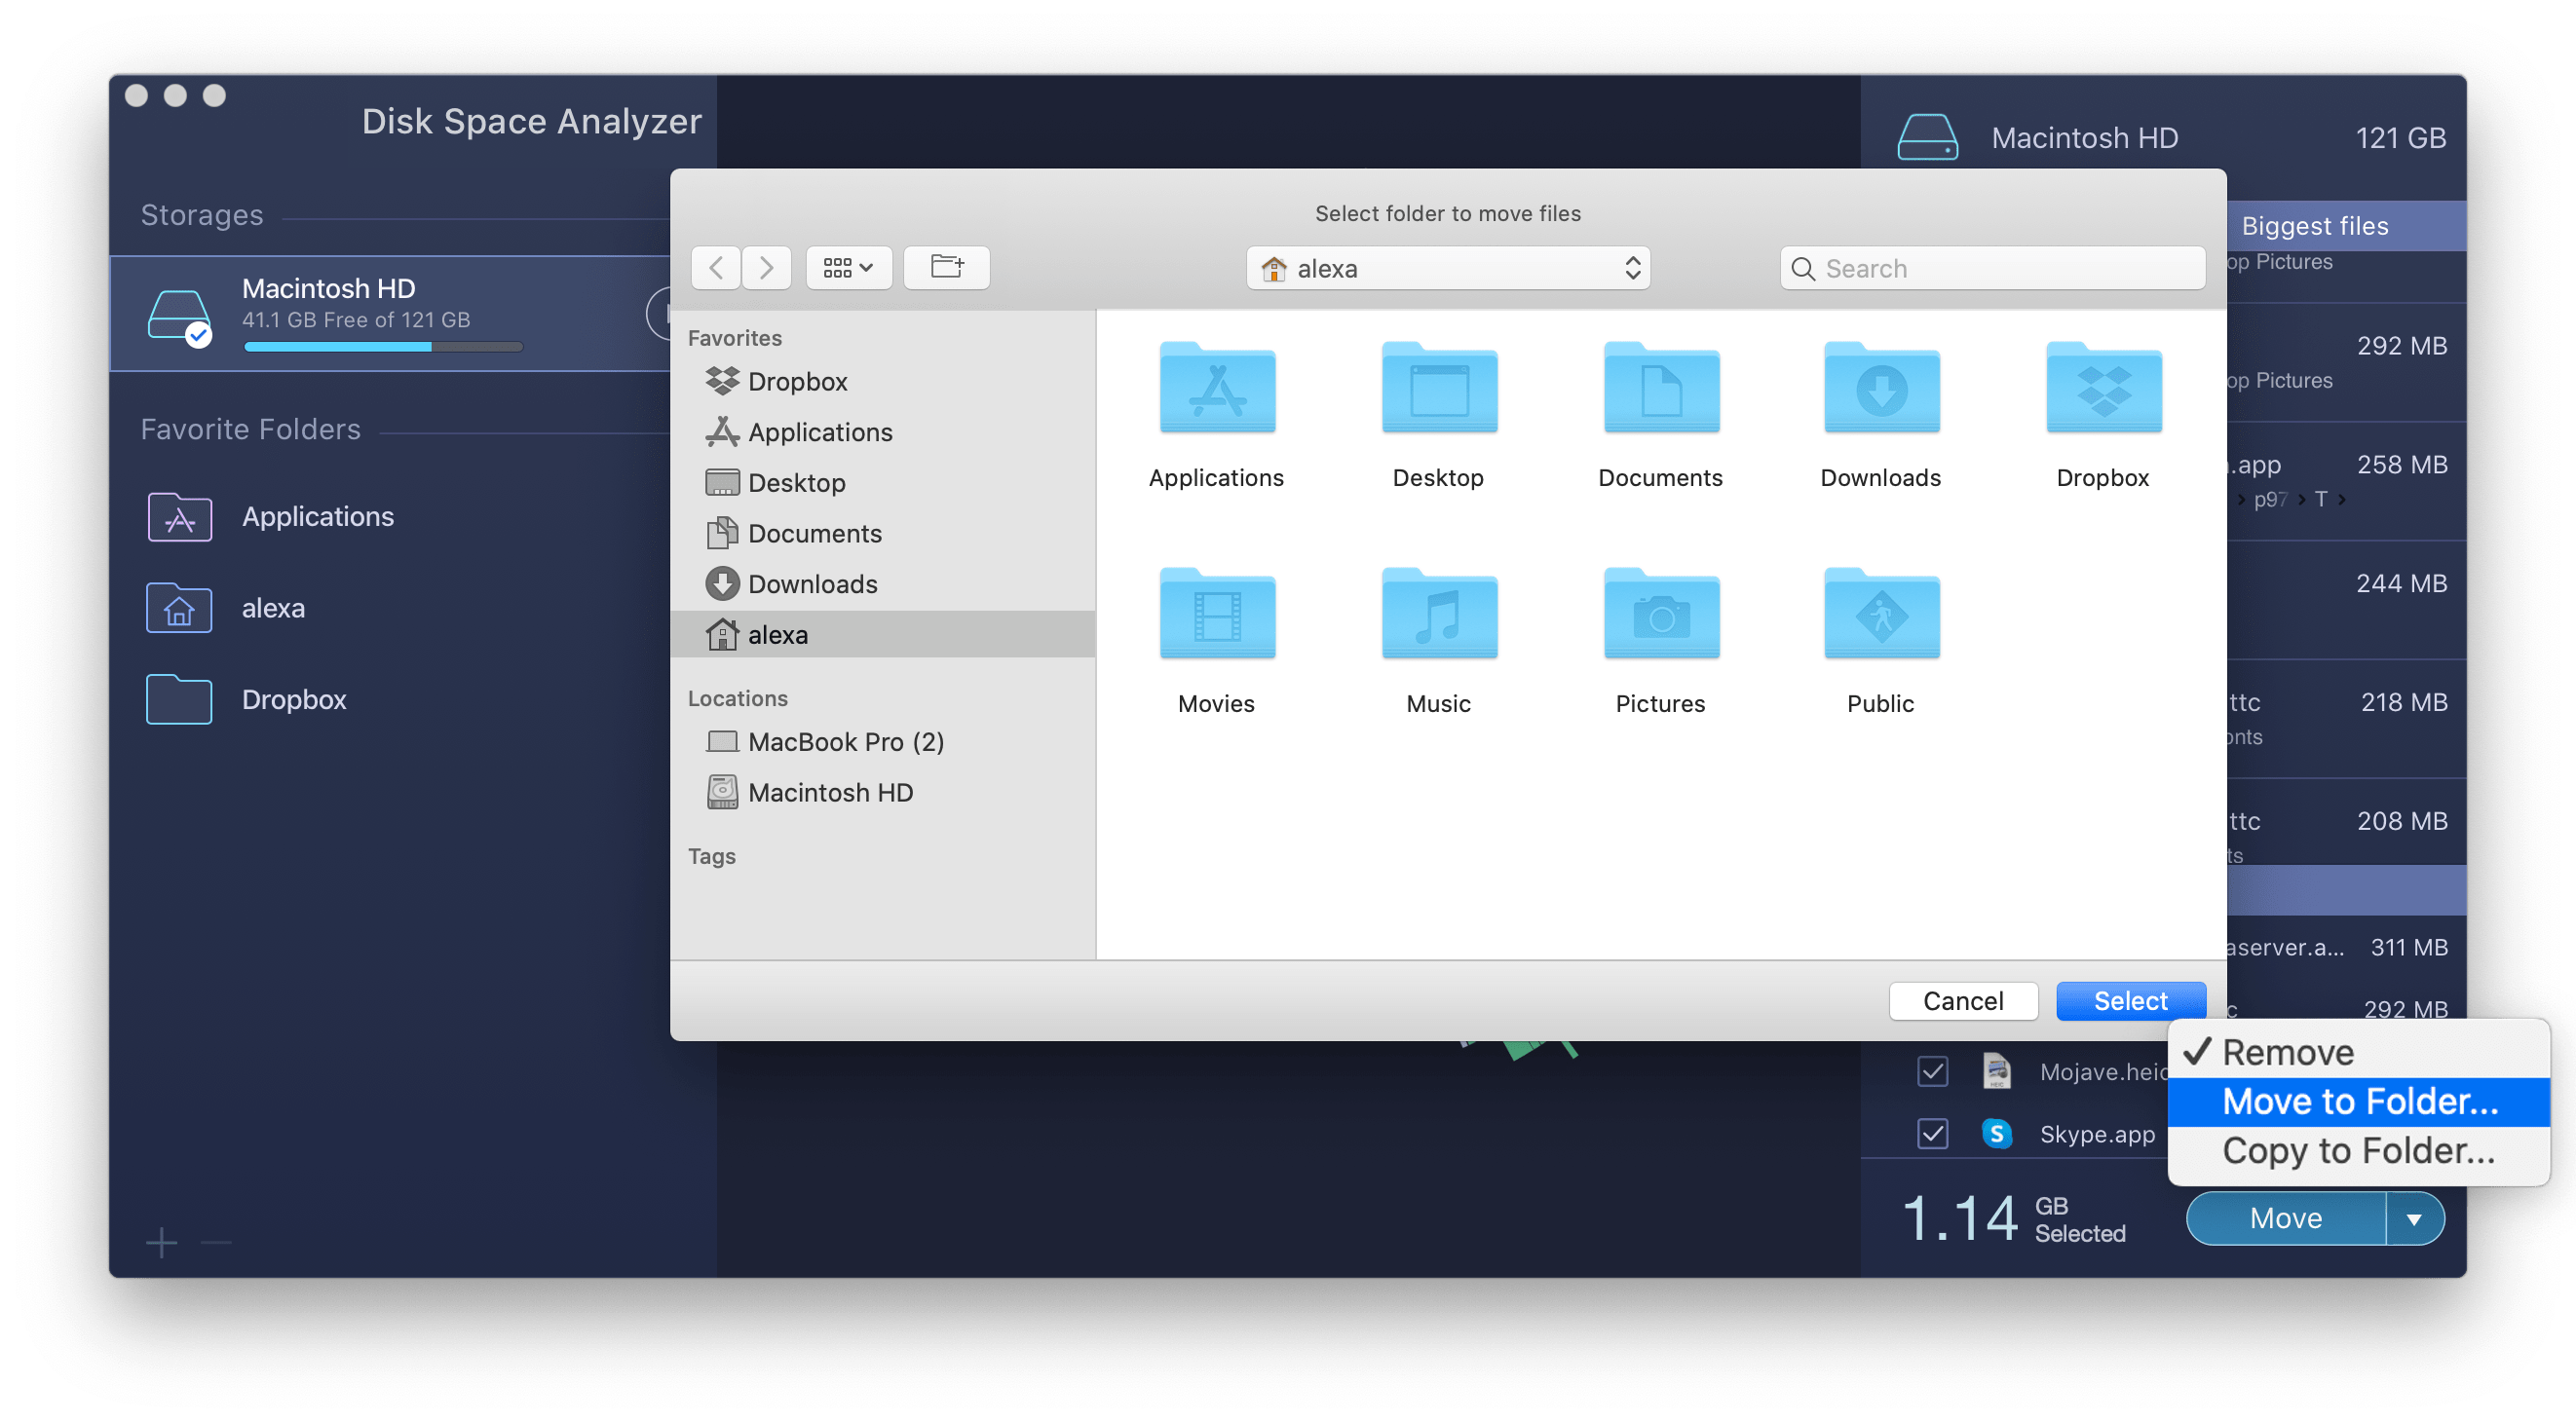The image size is (2576, 1422).
Task: Cancel the folder selection dialog
Action: point(1963,1000)
